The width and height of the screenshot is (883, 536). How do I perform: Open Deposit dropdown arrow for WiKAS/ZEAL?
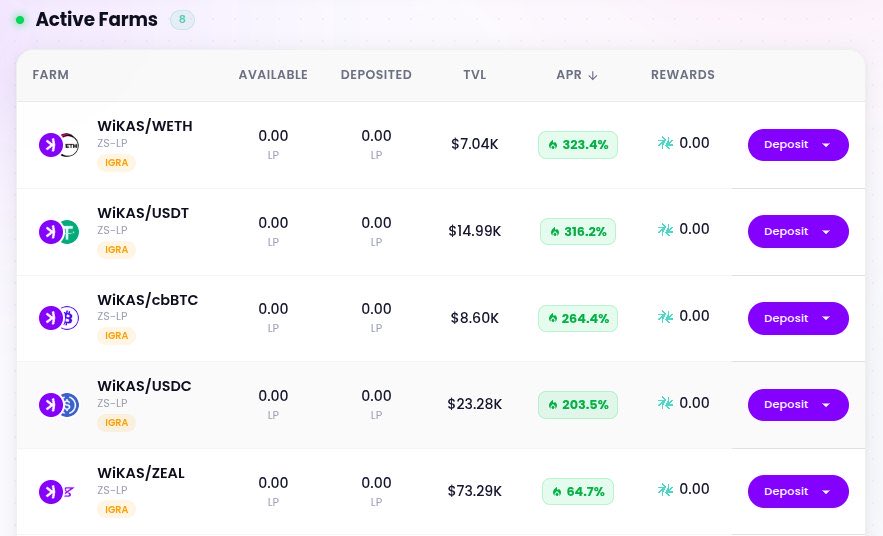[x=826, y=492]
